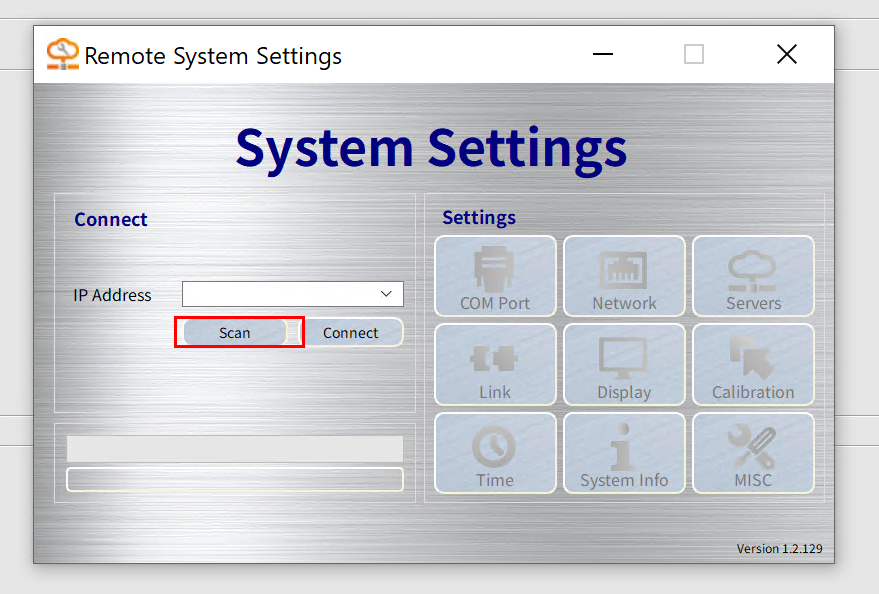Open the COM Port settings
The image size is (879, 594).
coord(495,277)
